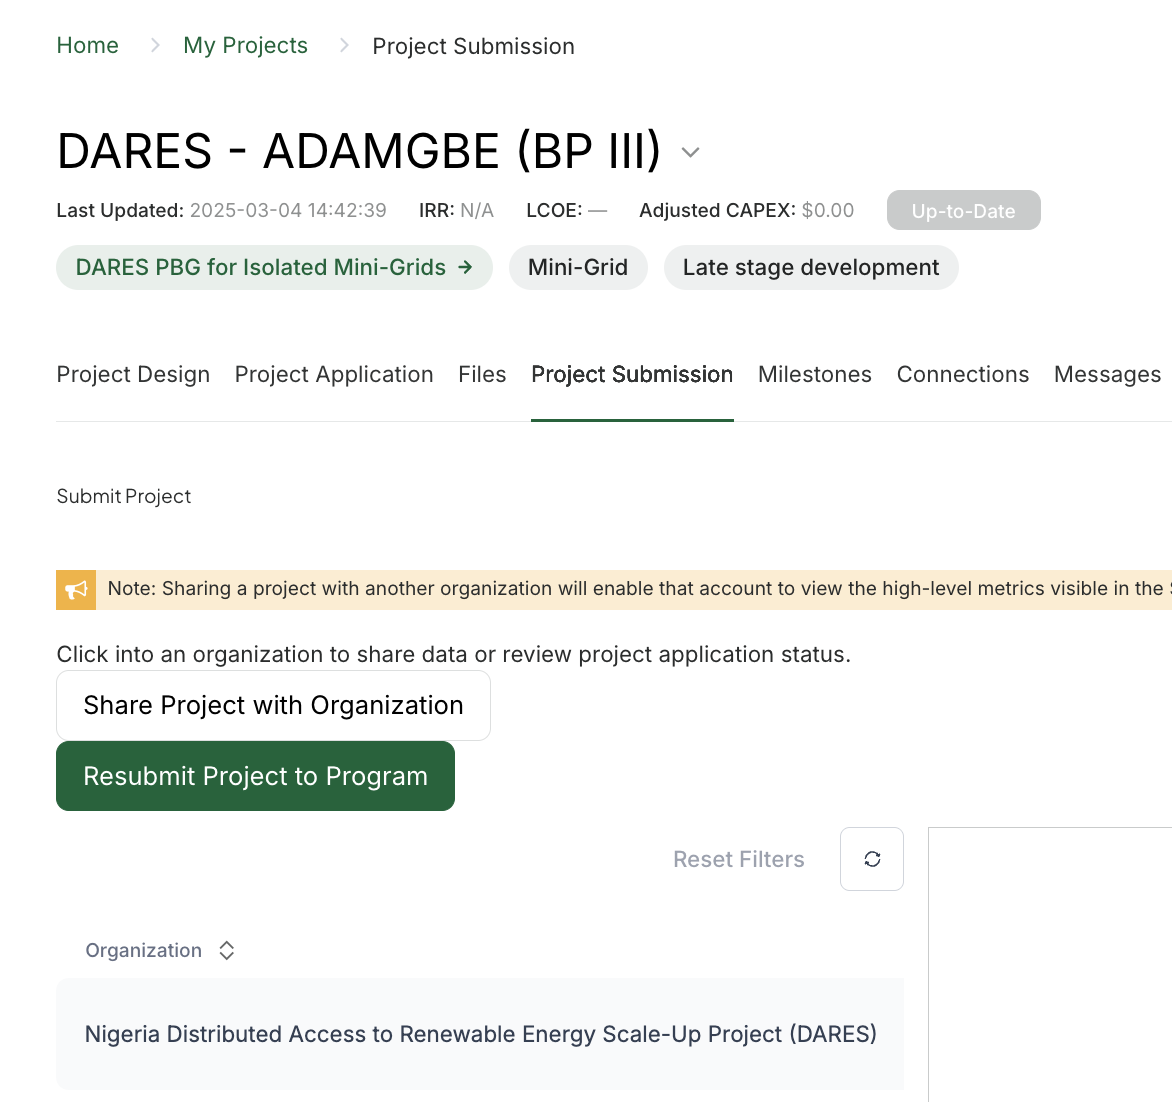The image size is (1172, 1102).
Task: Open the Connections tab
Action: point(963,374)
